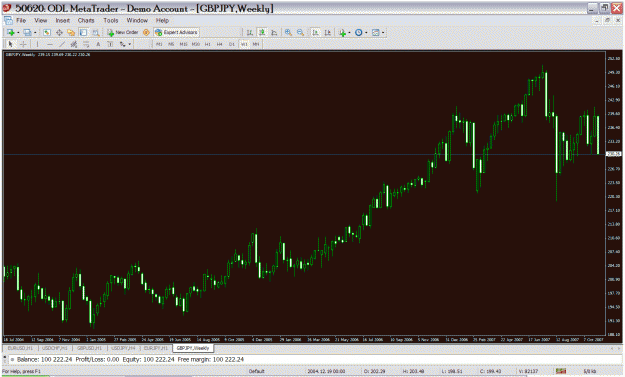Switch chart to candlesticks
The height and width of the screenshot is (377, 625).
coord(262,32)
